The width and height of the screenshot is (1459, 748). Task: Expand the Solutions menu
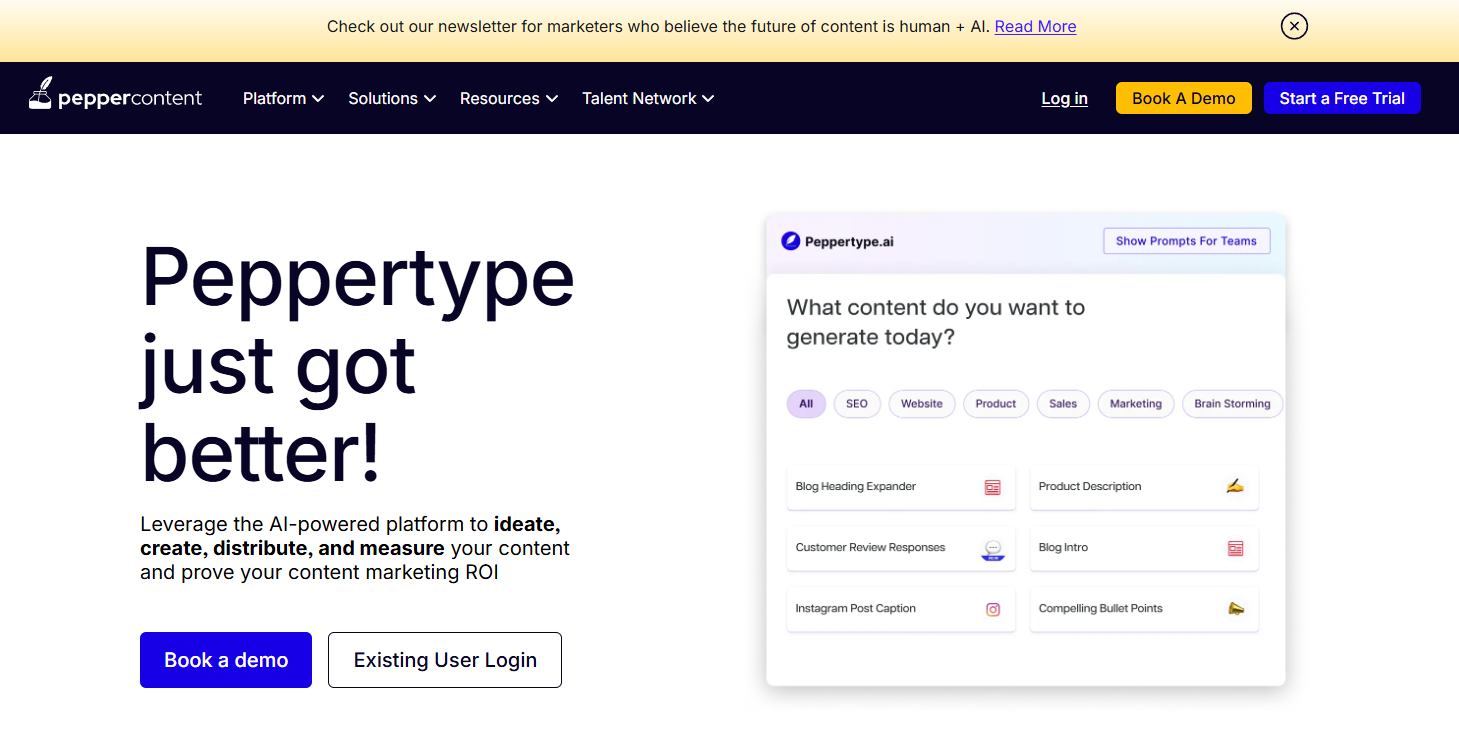pos(392,98)
